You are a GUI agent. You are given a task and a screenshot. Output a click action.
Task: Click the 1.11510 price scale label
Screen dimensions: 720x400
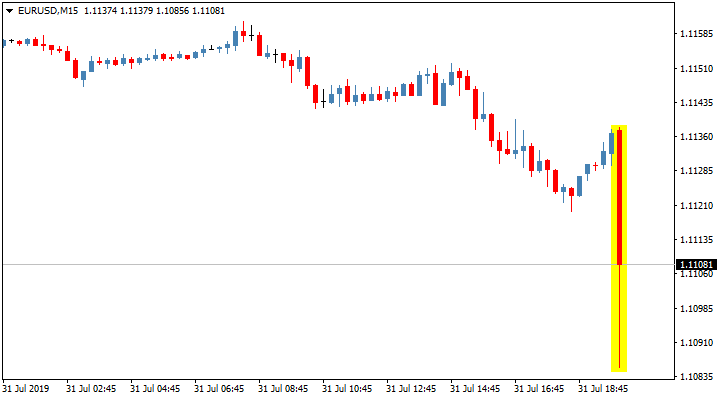[x=697, y=68]
